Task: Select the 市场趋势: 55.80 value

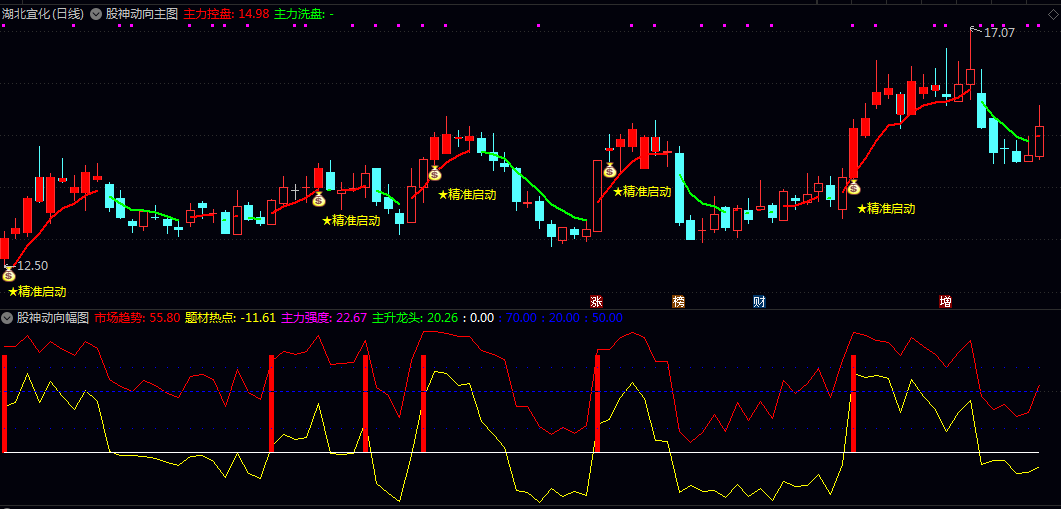Action: click(137, 318)
